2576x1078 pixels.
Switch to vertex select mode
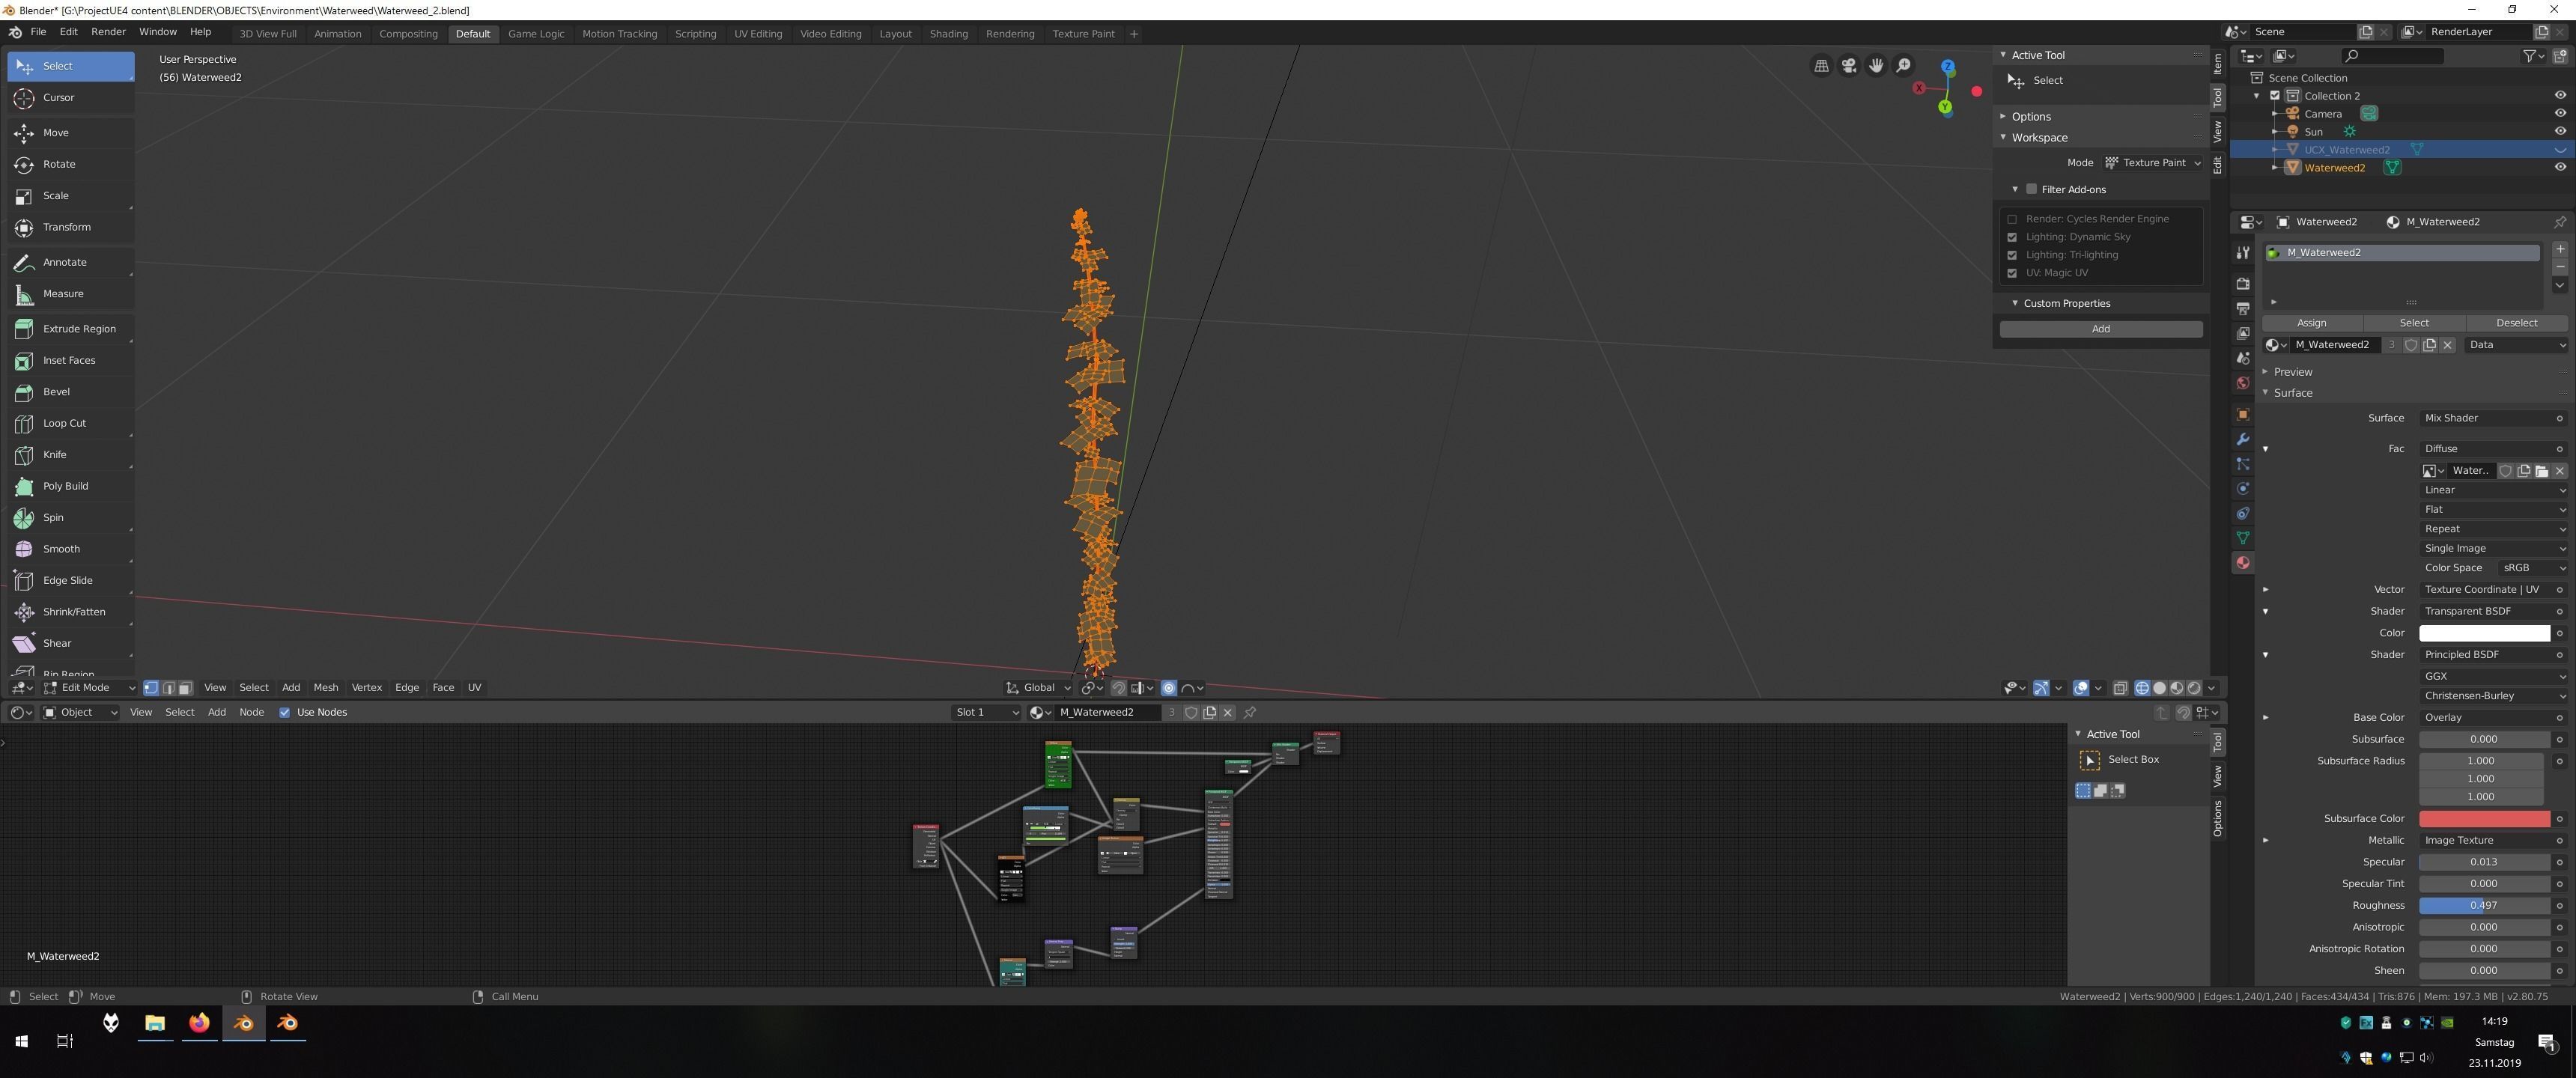coord(151,688)
